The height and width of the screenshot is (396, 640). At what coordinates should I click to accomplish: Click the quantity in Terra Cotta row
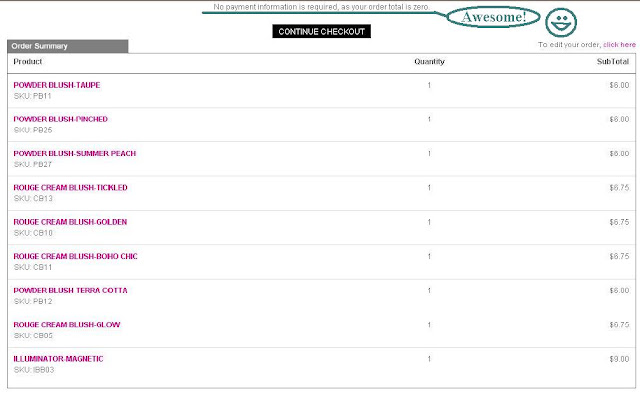pos(429,290)
